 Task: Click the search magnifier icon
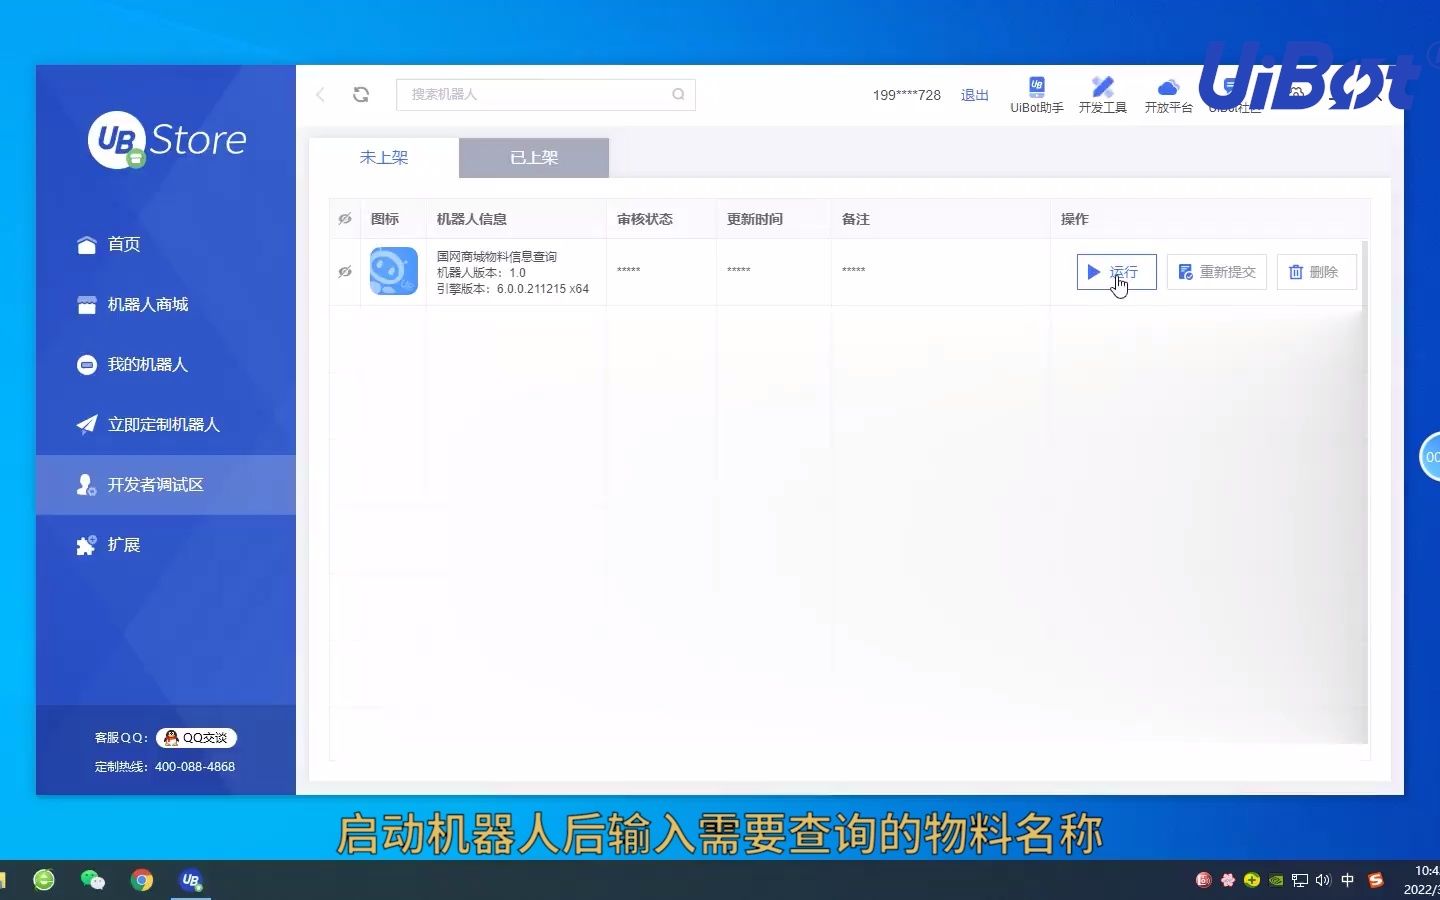click(678, 94)
